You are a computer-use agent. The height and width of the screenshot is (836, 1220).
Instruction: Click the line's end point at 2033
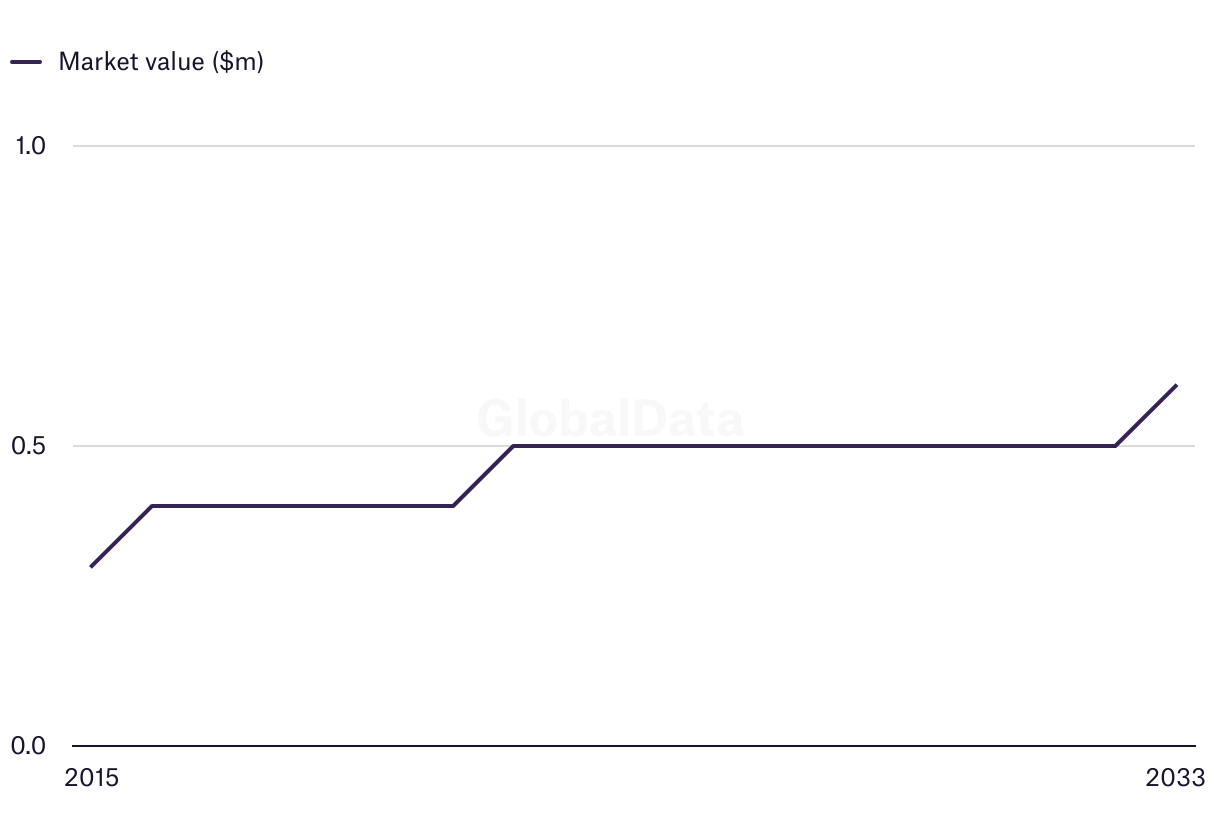pos(1176,385)
